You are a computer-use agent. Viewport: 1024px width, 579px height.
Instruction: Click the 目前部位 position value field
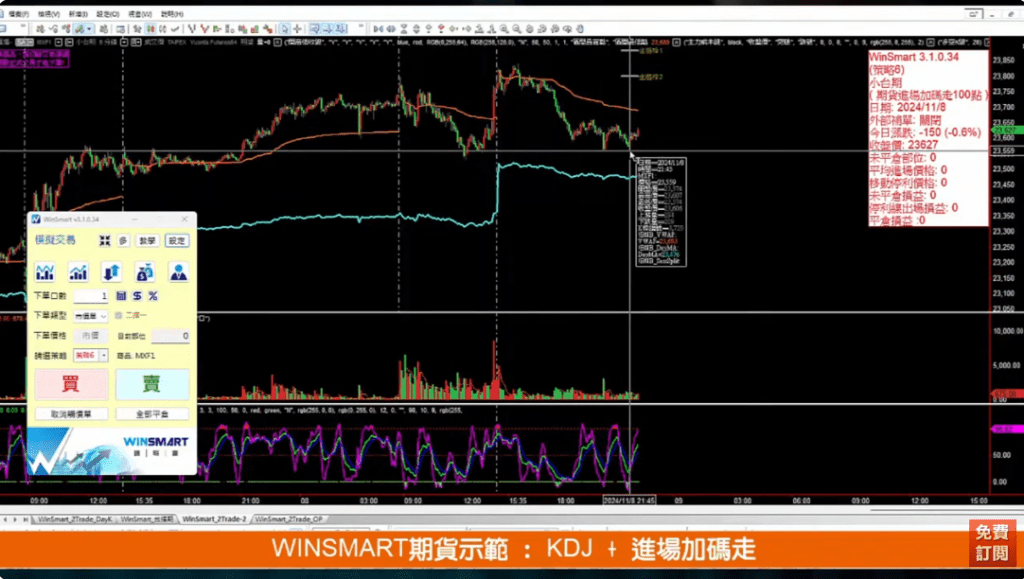tap(170, 336)
